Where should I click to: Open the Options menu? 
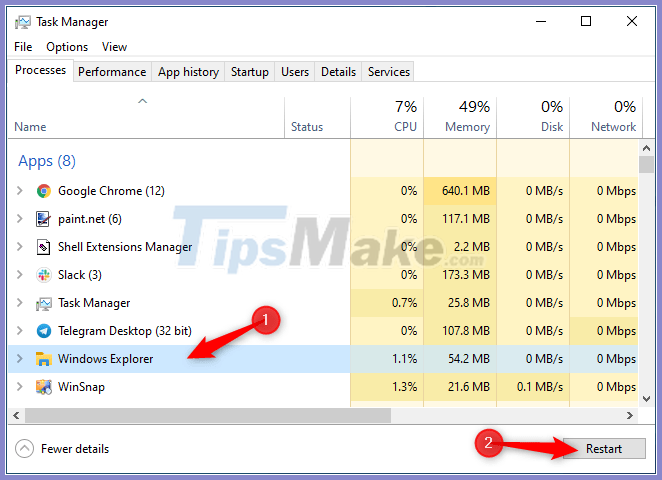click(67, 47)
